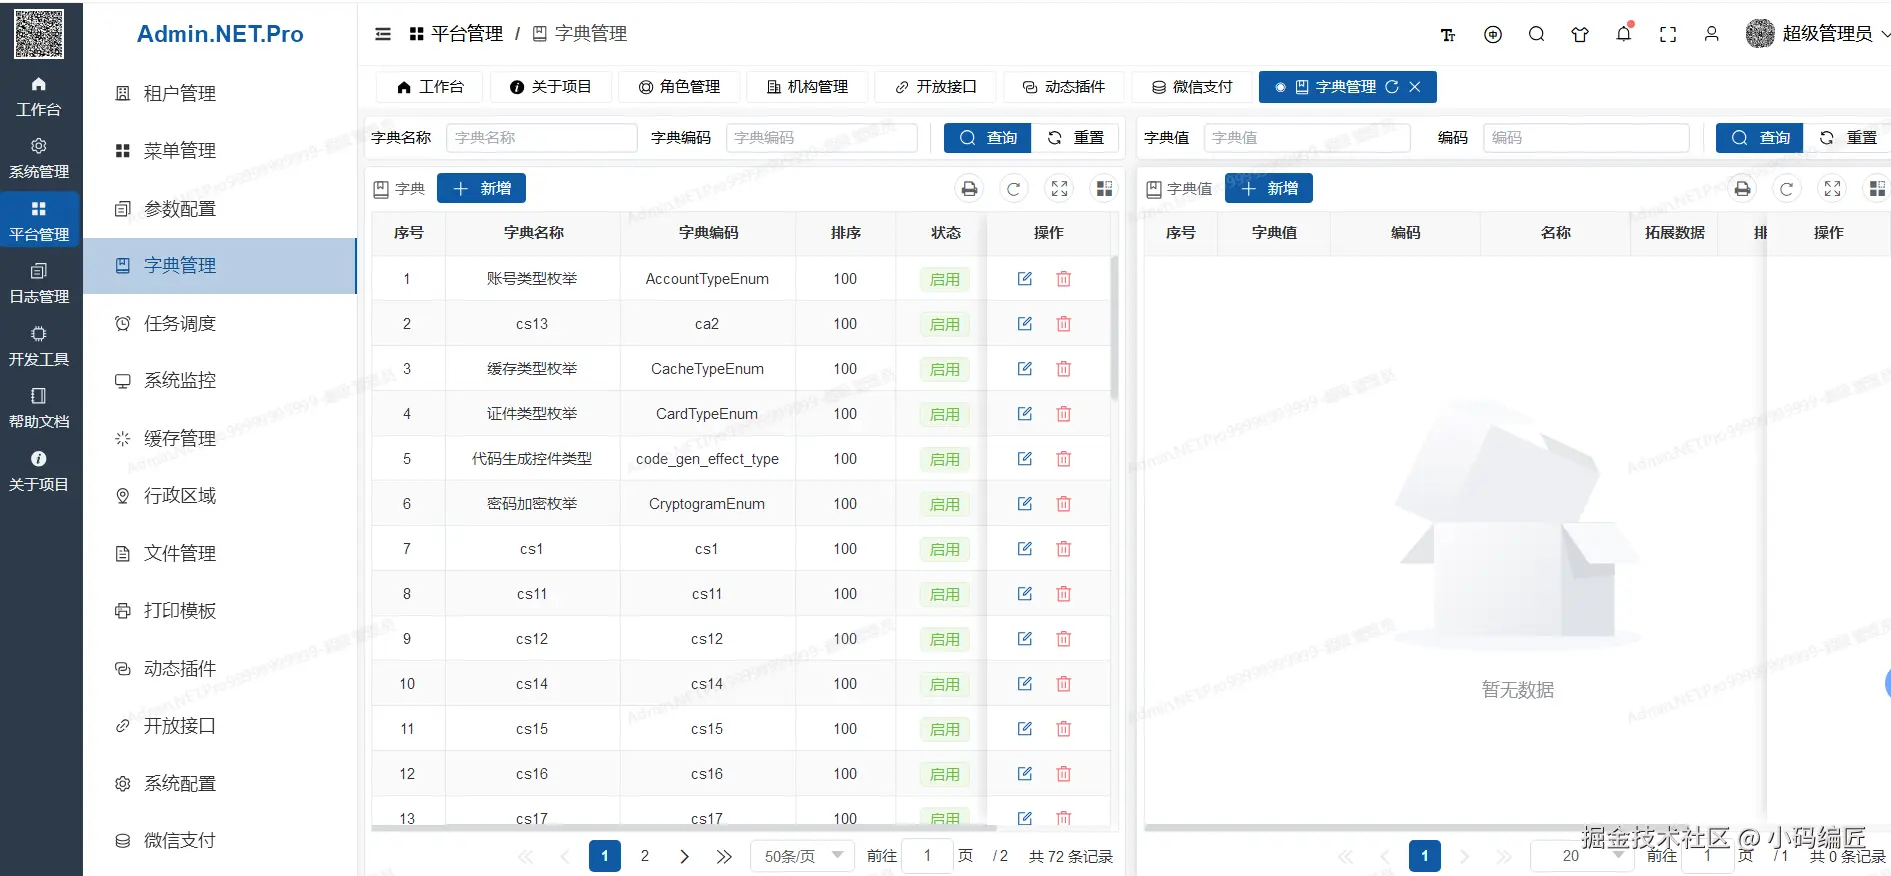Click the dictionary table horizontal scrollbar
The width and height of the screenshot is (1891, 876).
(684, 828)
